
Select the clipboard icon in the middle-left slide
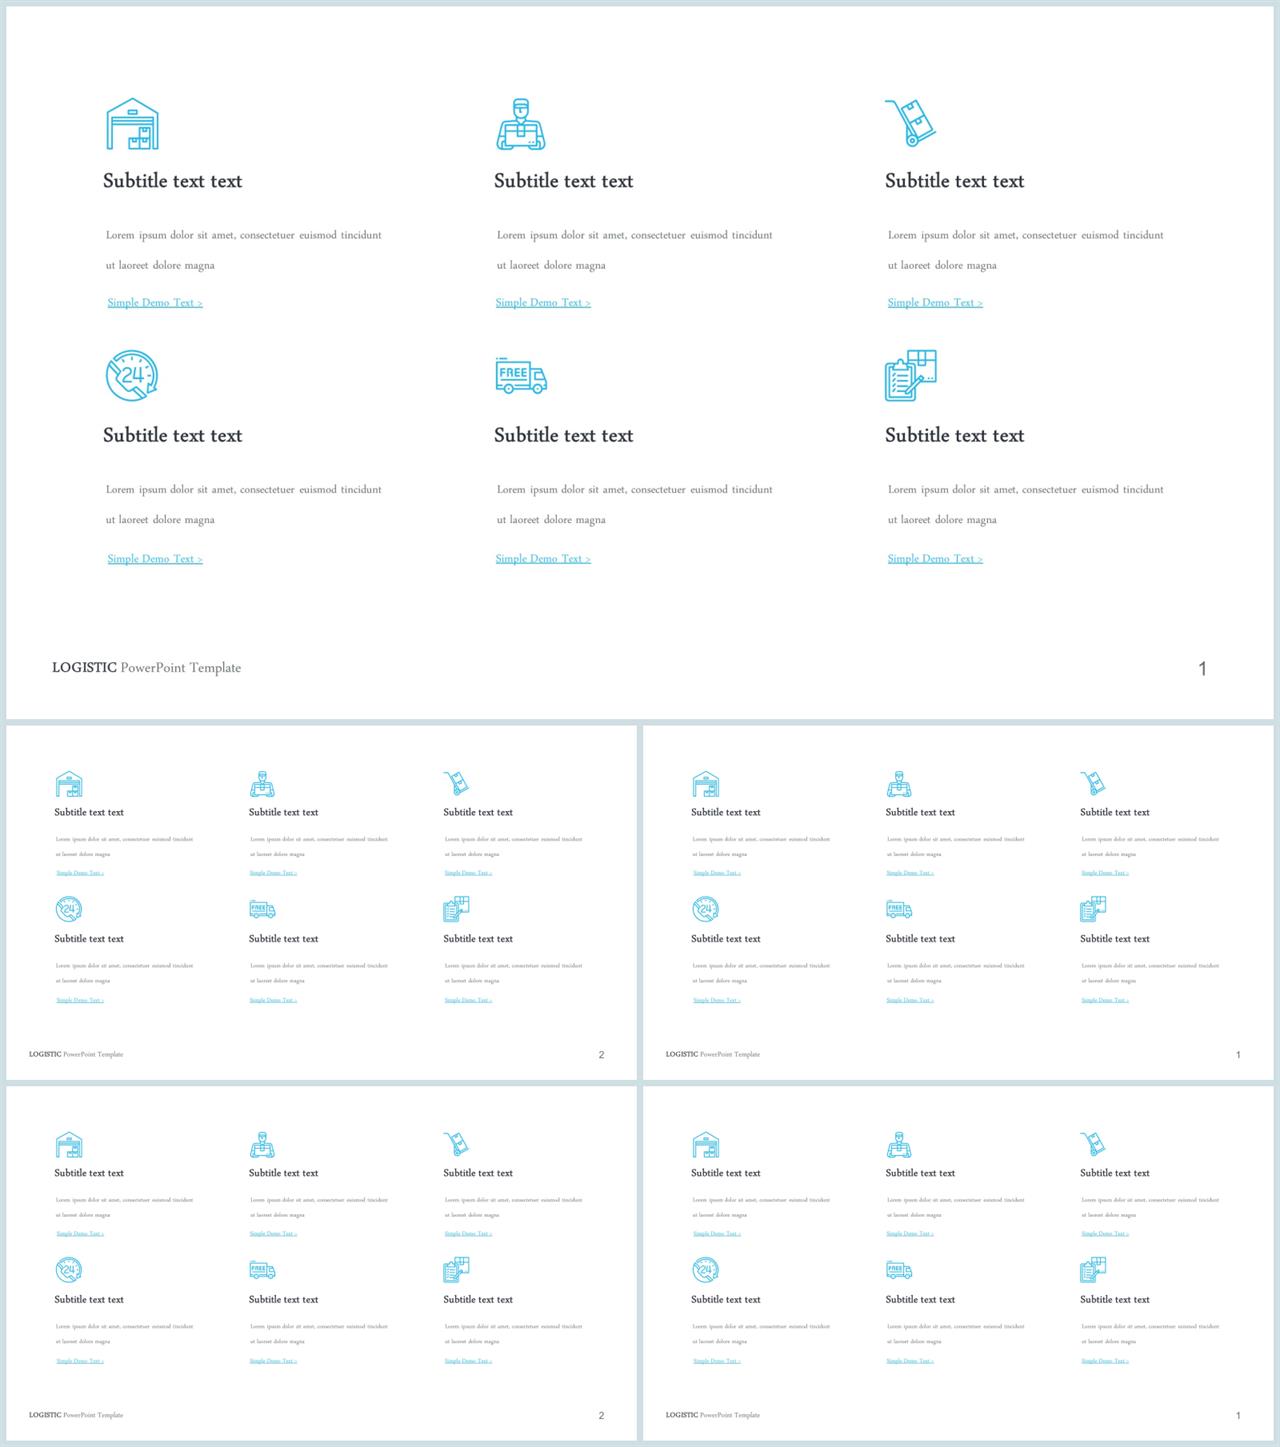pos(456,909)
